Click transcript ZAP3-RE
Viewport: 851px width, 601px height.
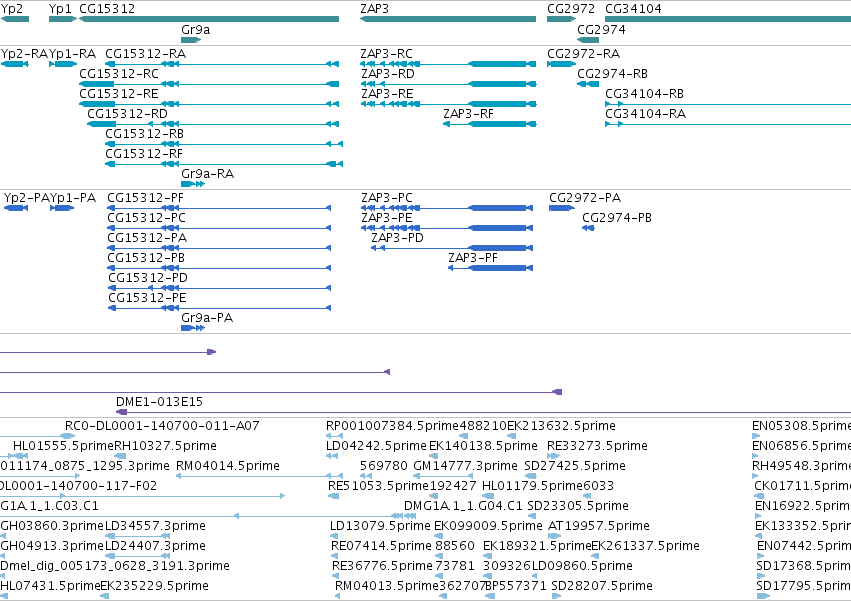tap(449, 104)
